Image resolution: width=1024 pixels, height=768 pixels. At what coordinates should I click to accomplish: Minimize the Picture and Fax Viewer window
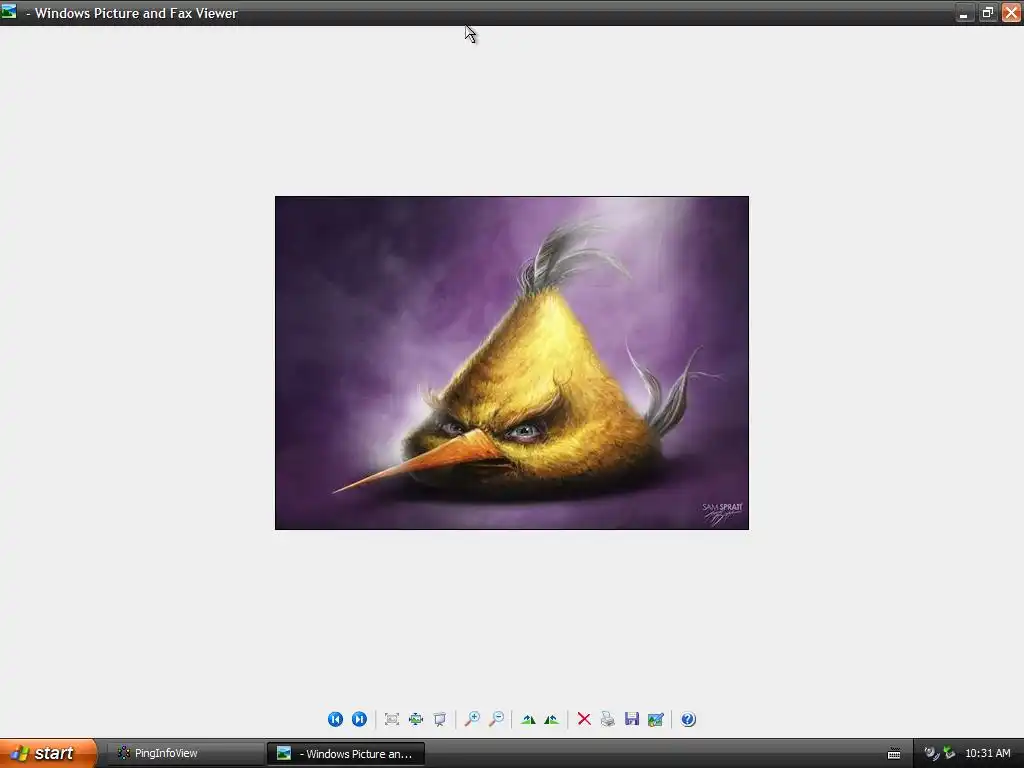tap(964, 12)
